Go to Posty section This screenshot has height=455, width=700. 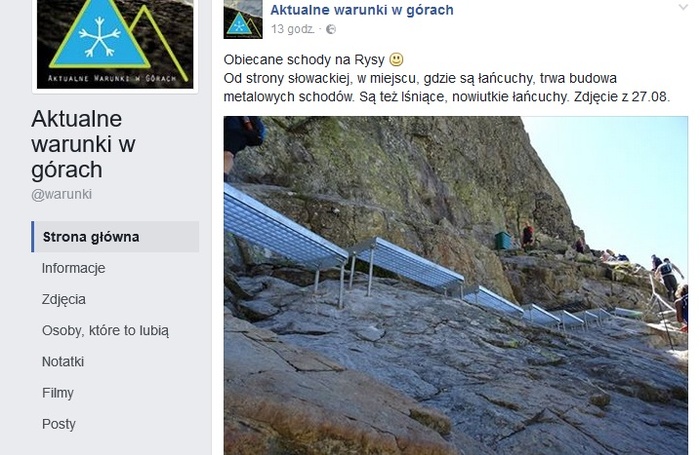[x=58, y=424]
